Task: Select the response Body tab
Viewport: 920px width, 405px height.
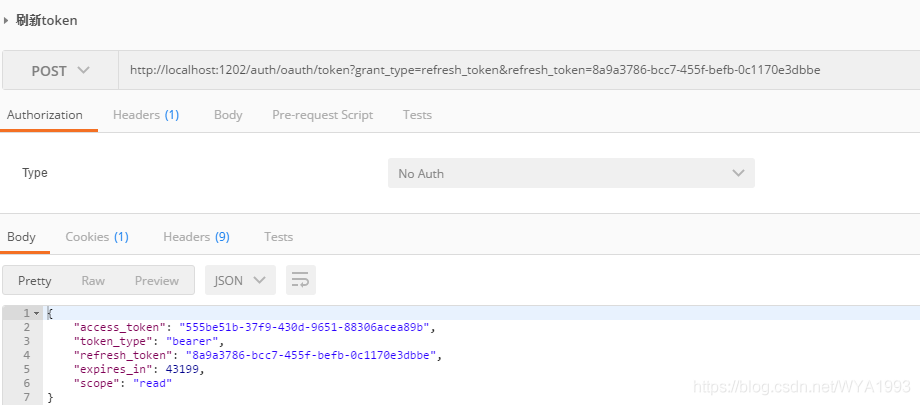Action: tap(21, 237)
